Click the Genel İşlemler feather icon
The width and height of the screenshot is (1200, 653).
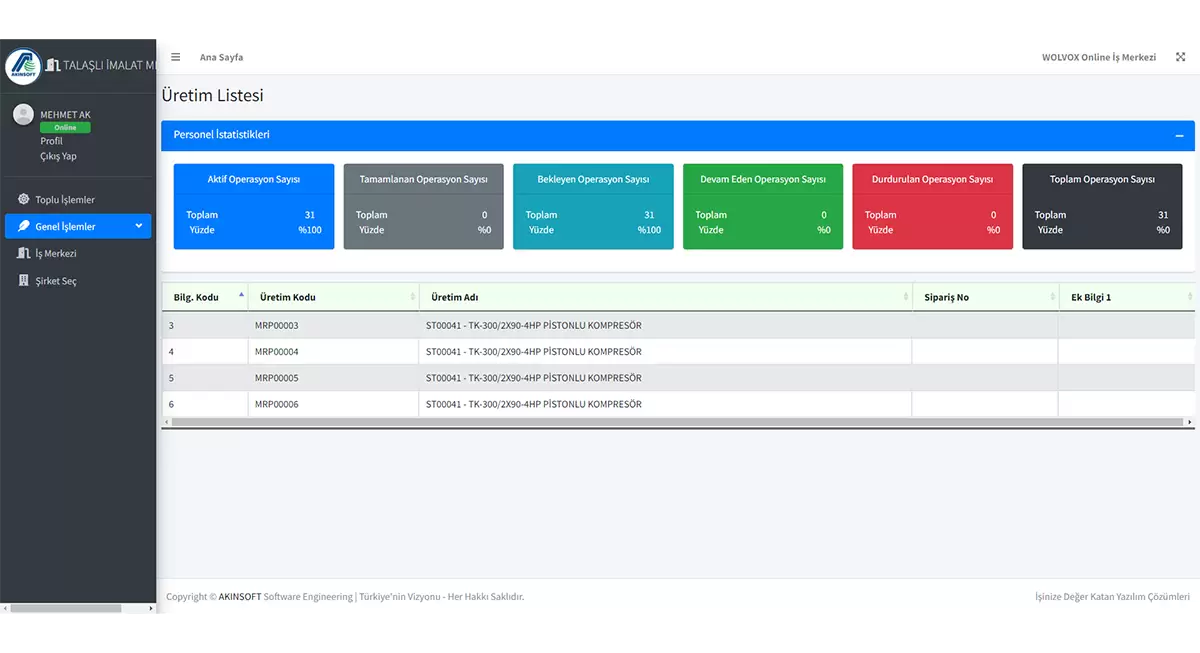24,227
